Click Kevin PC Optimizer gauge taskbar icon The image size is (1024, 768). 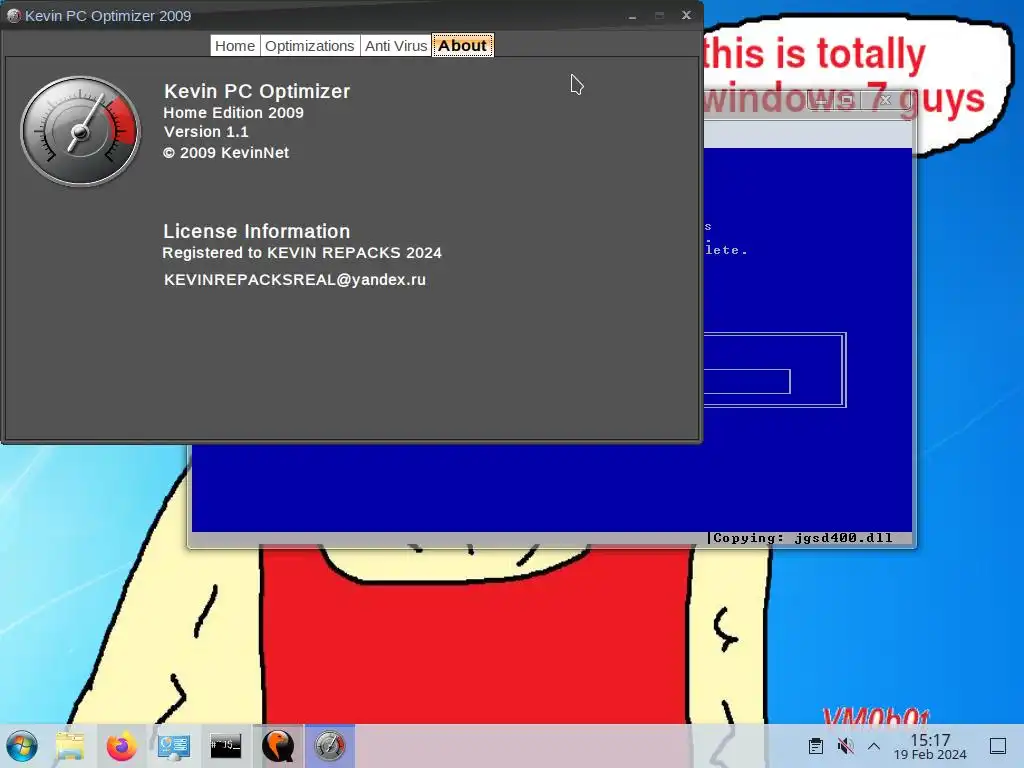pyautogui.click(x=330, y=746)
